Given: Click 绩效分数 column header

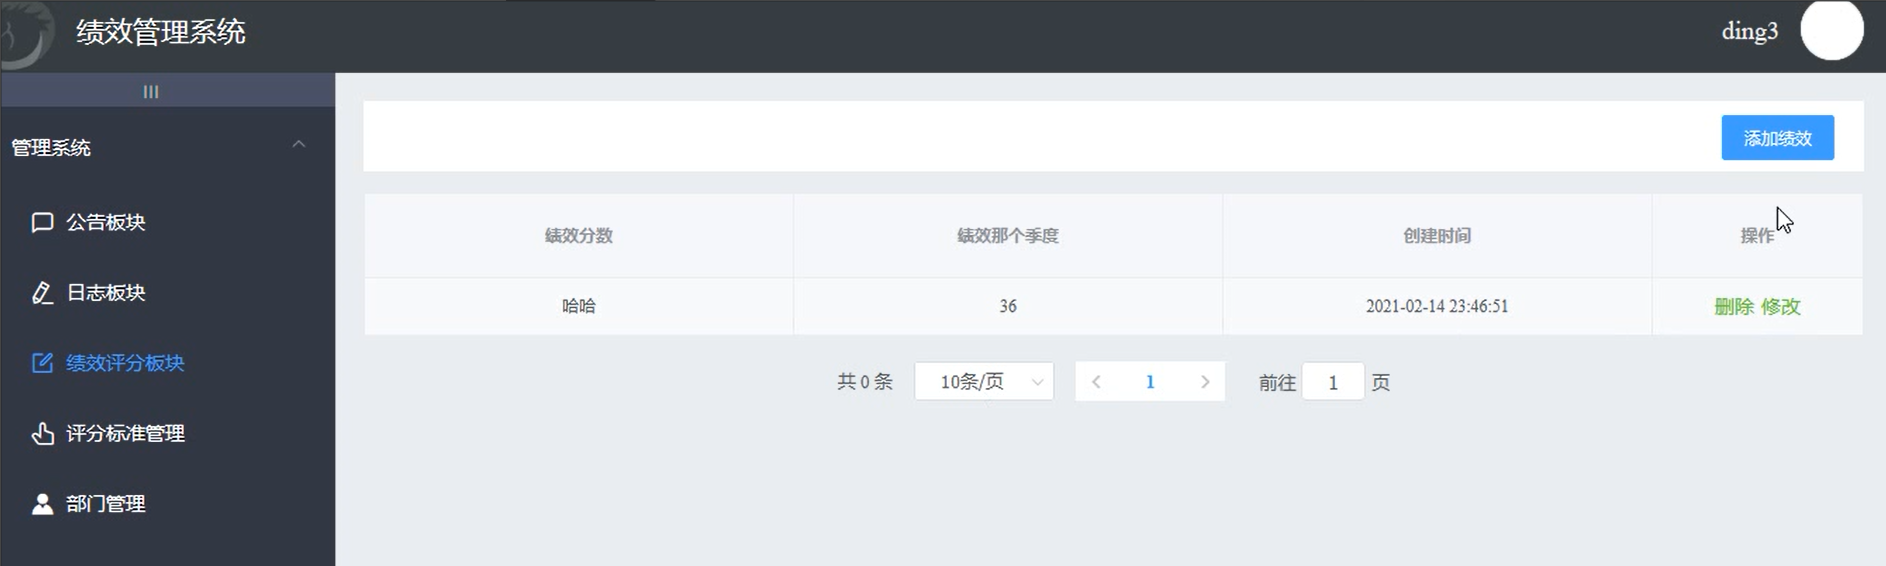Looking at the screenshot, I should point(579,236).
